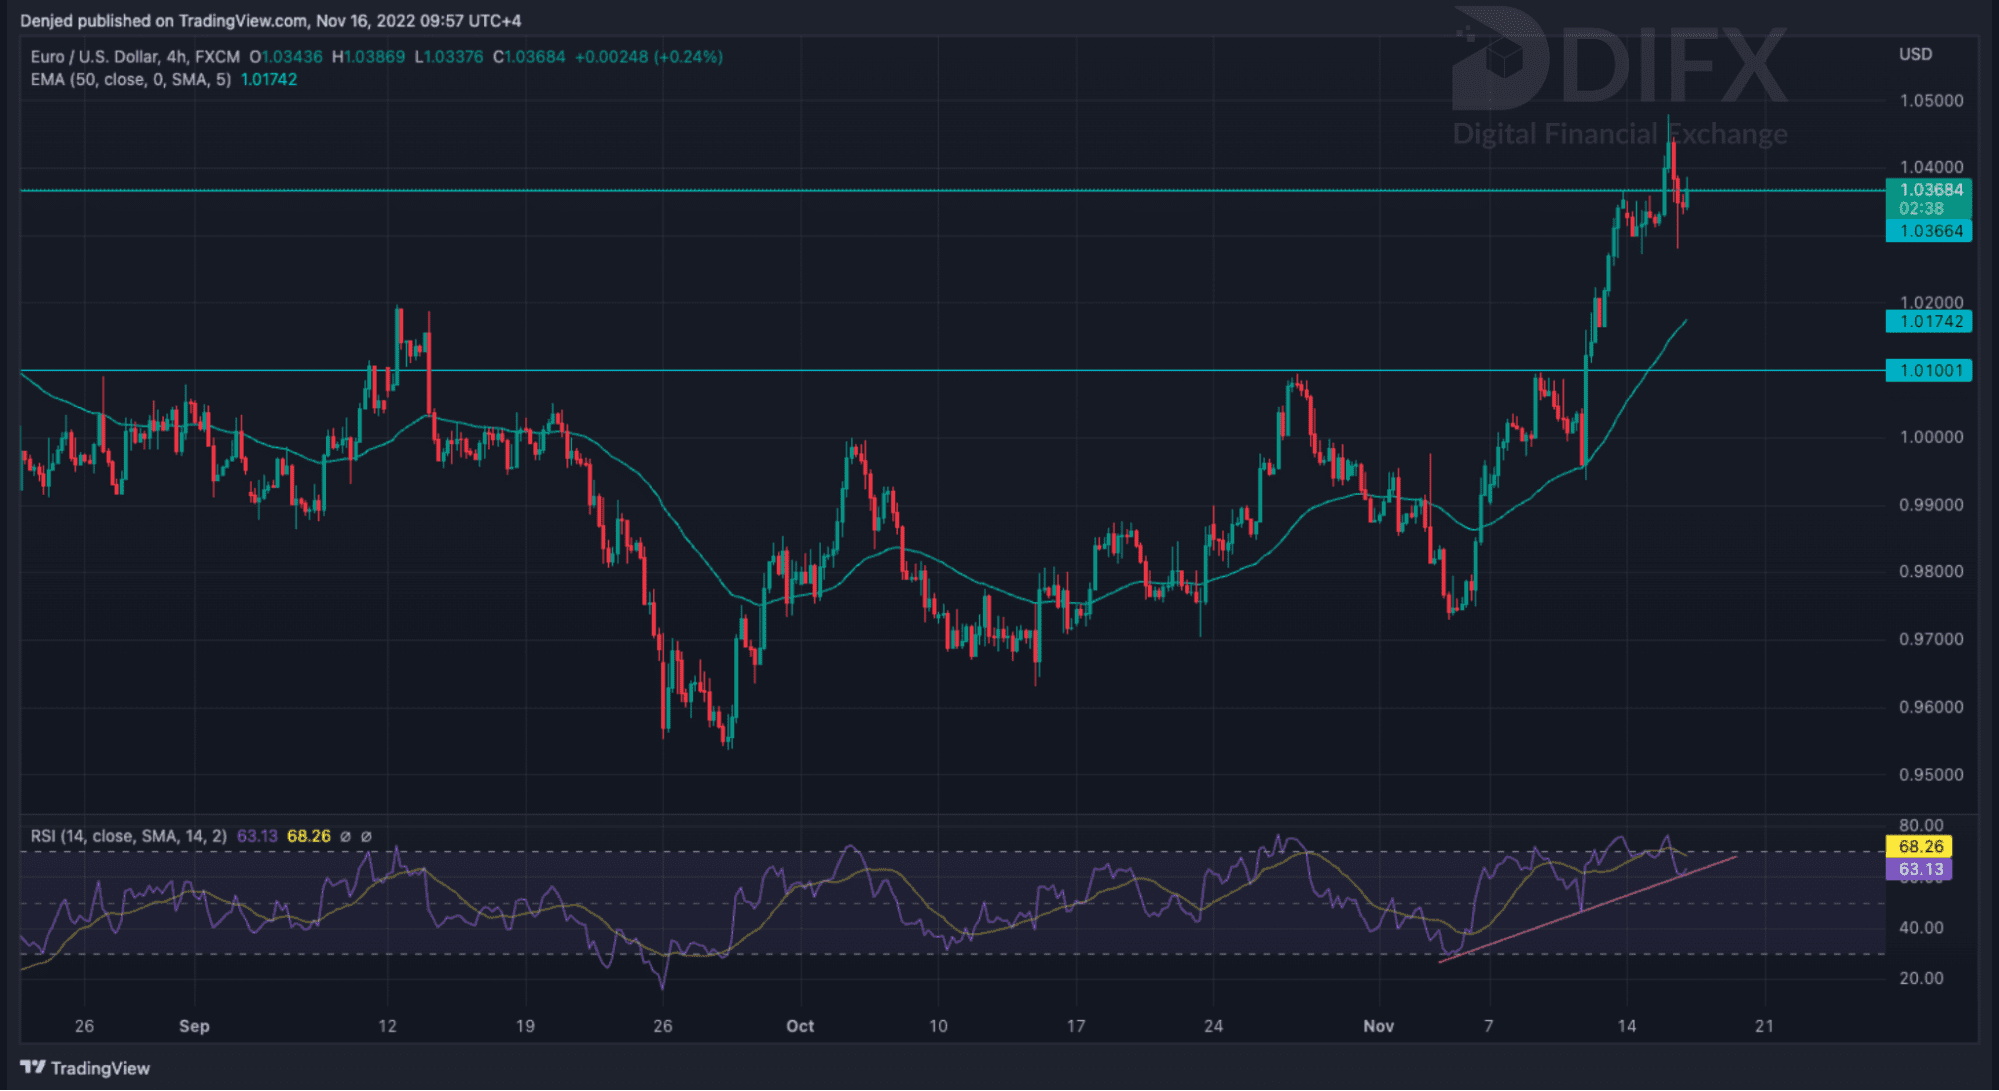Click the TradingView logo icon
This screenshot has width=1999, height=1091.
tap(32, 1068)
